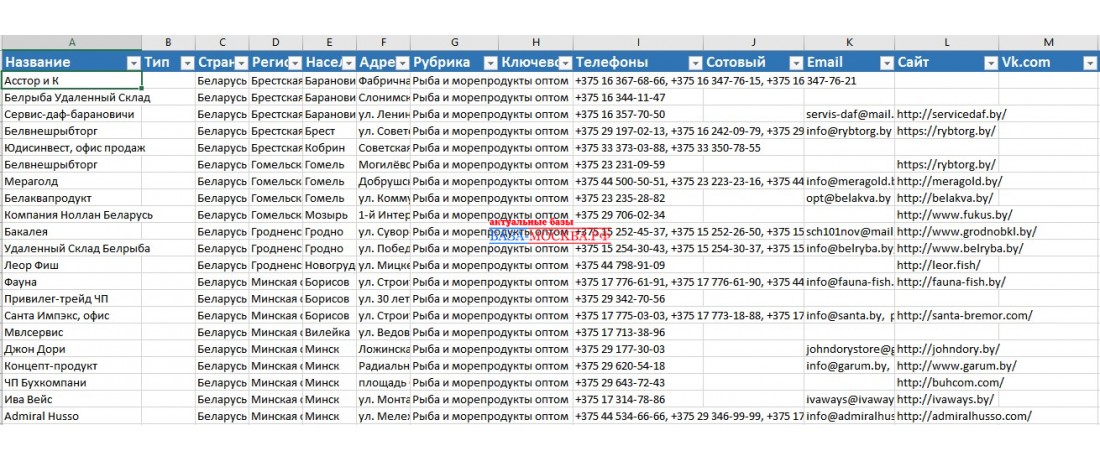Select cell 'Admiral Husso'
Image resolution: width=1100 pixels, height=460 pixels.
72,417
